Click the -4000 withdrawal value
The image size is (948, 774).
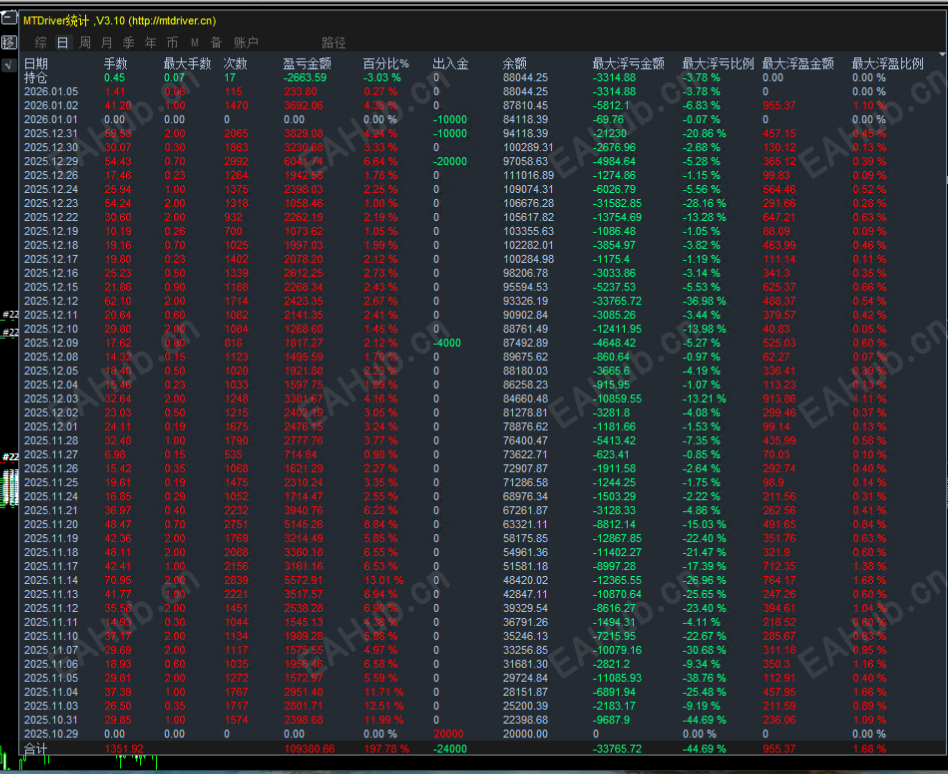coord(447,343)
